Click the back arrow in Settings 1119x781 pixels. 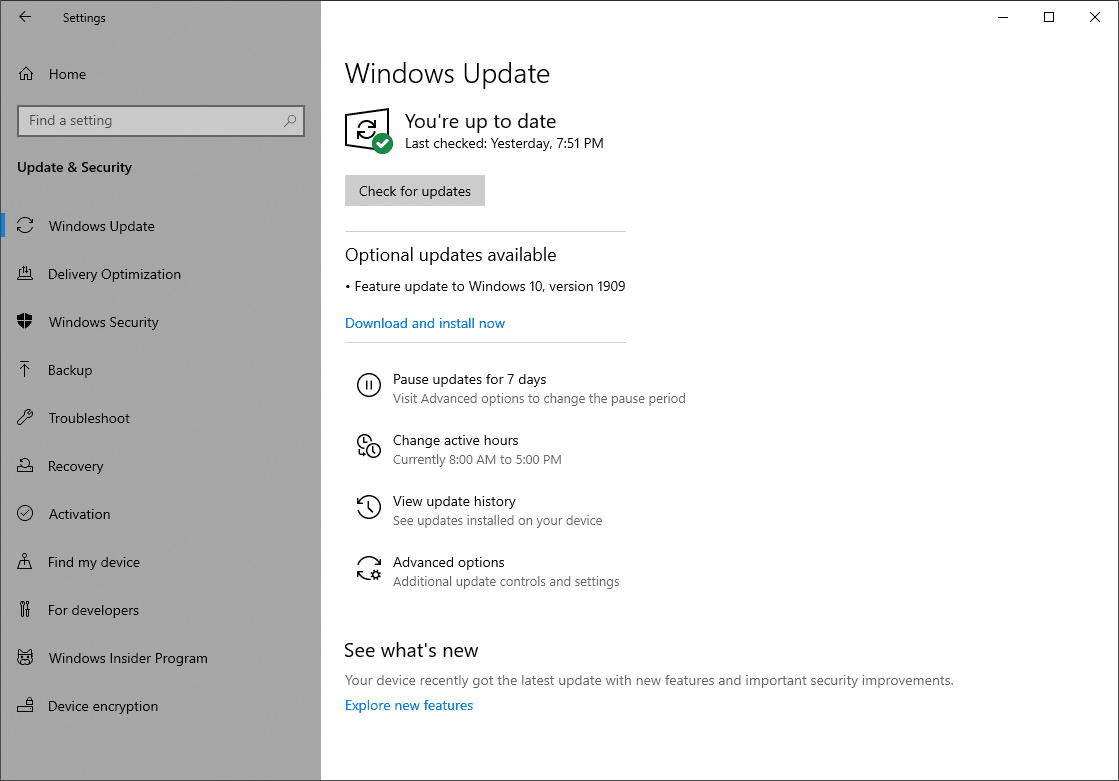(x=25, y=17)
